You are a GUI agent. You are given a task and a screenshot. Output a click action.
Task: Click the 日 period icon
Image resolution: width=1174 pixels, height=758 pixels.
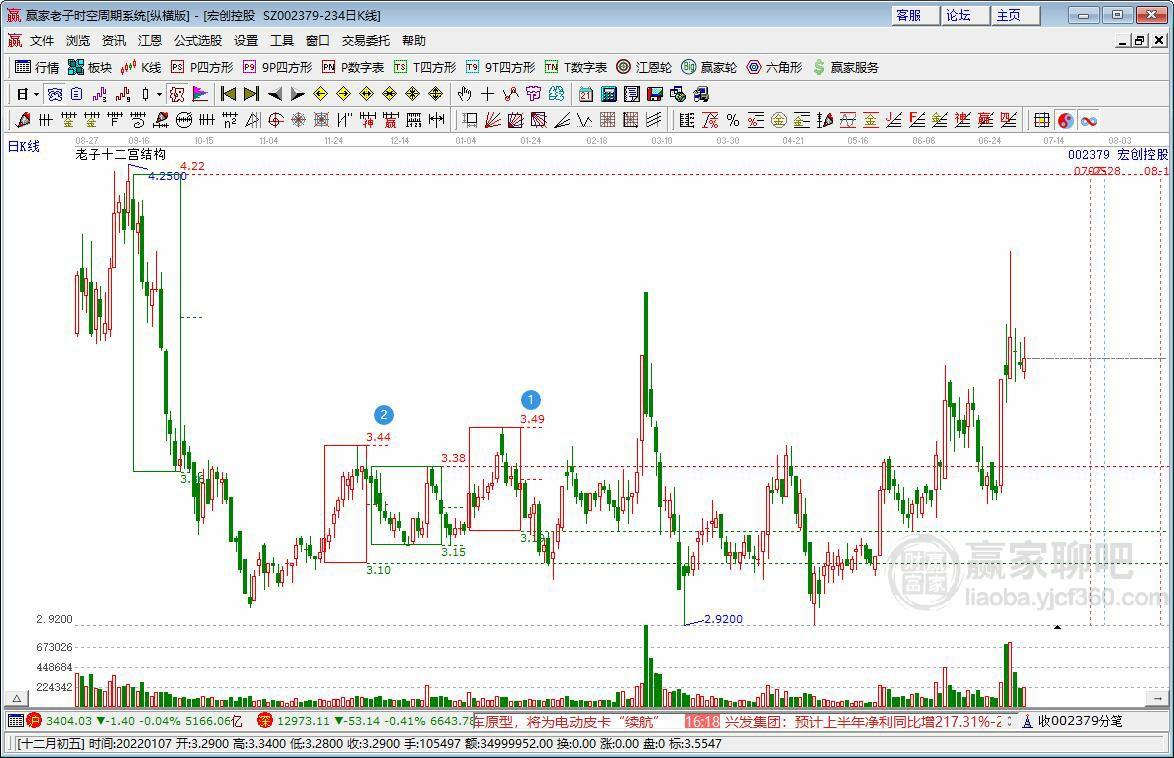point(22,94)
